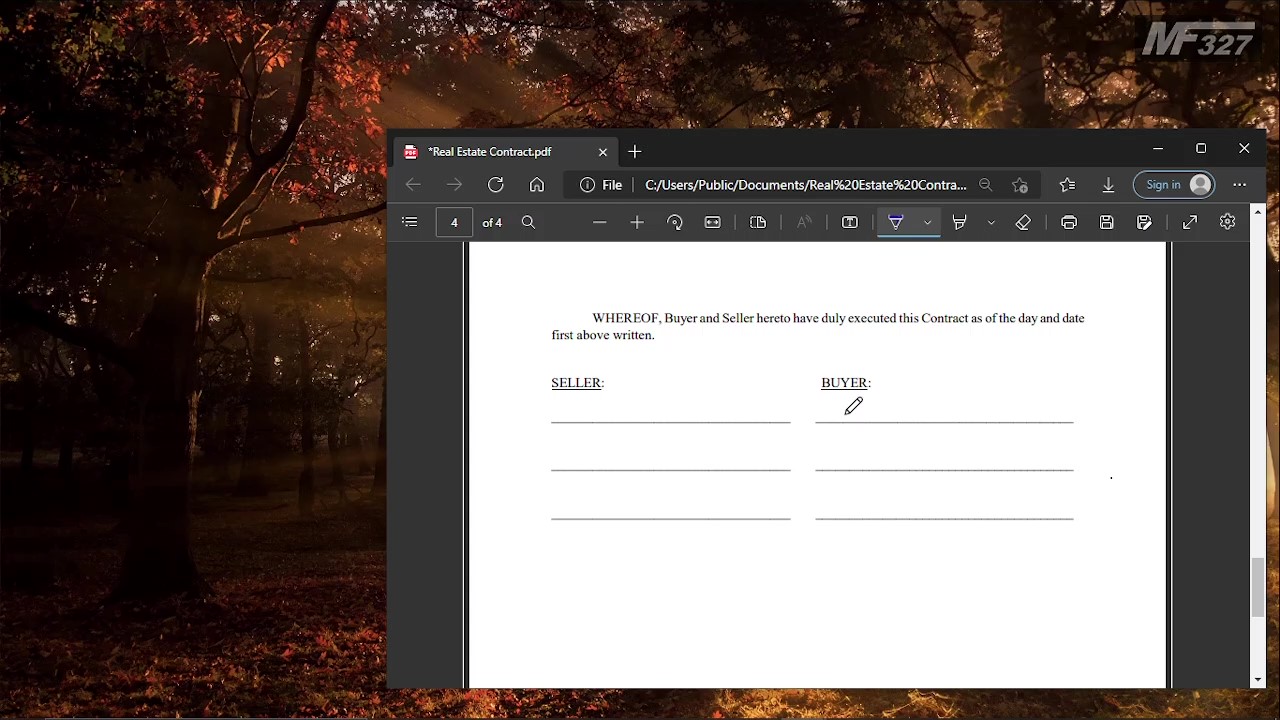Click the address bar file path

[806, 185]
